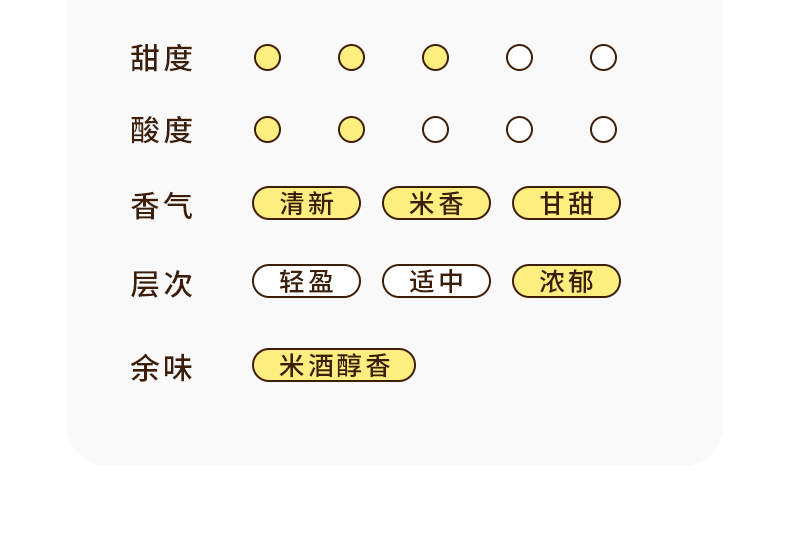This screenshot has width=790, height=556.
Task: Choose the 浓郁 body level
Action: tap(566, 281)
